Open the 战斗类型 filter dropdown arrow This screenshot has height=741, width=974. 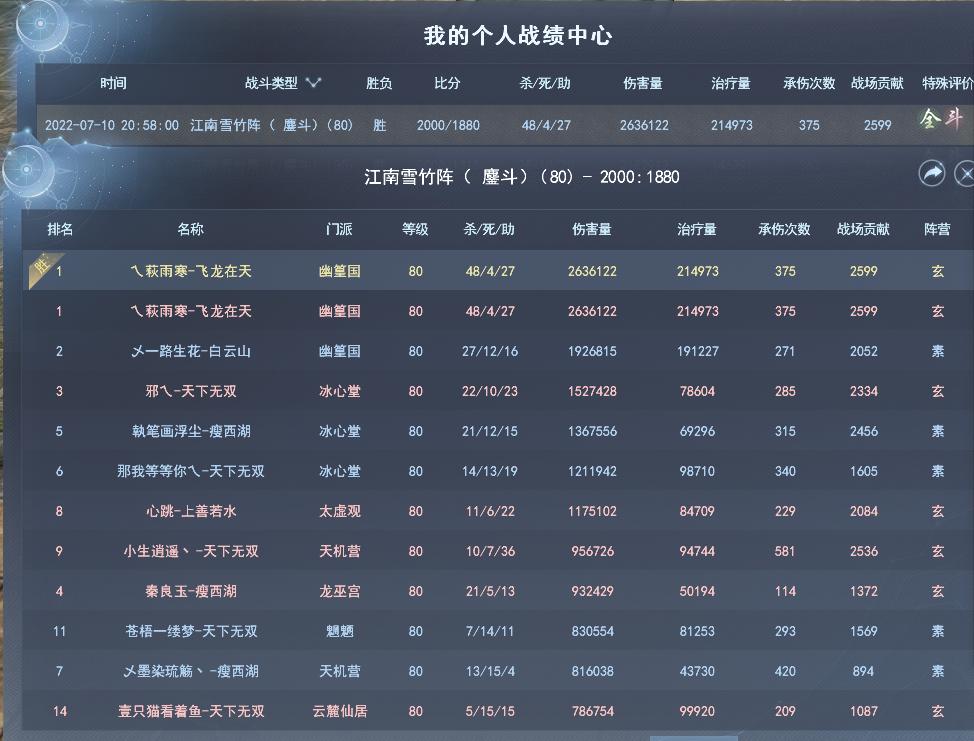tap(313, 83)
